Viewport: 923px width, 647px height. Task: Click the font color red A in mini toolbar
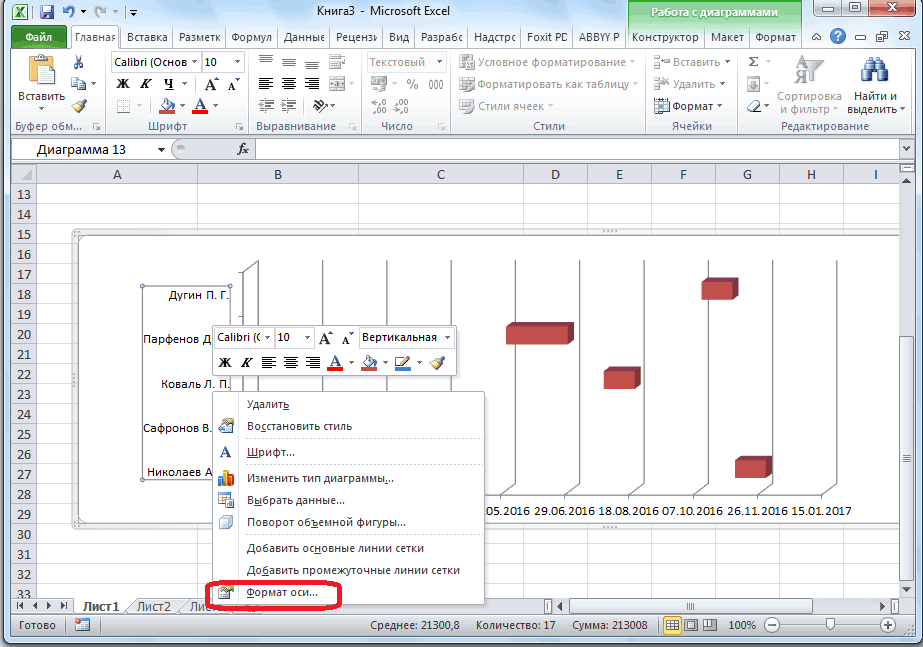point(336,362)
